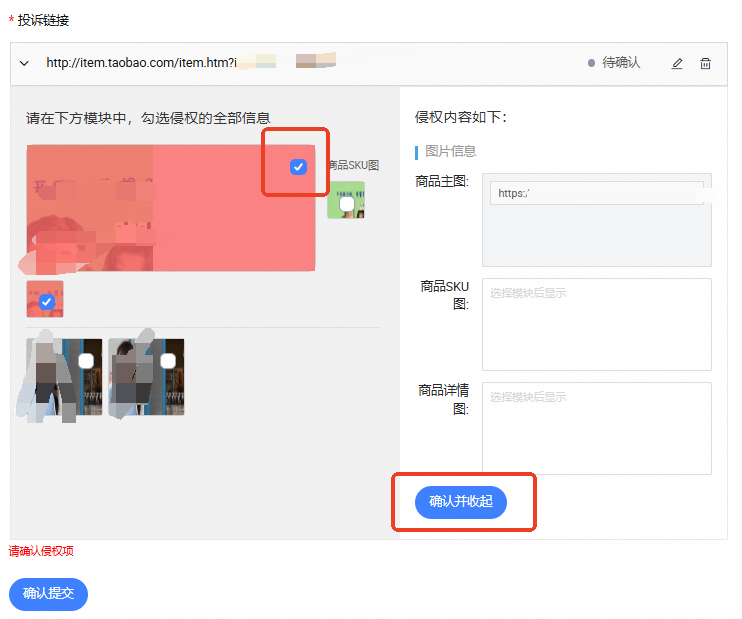The height and width of the screenshot is (619, 742).
Task: Click the item.taobao.com link text
Action: pos(141,62)
